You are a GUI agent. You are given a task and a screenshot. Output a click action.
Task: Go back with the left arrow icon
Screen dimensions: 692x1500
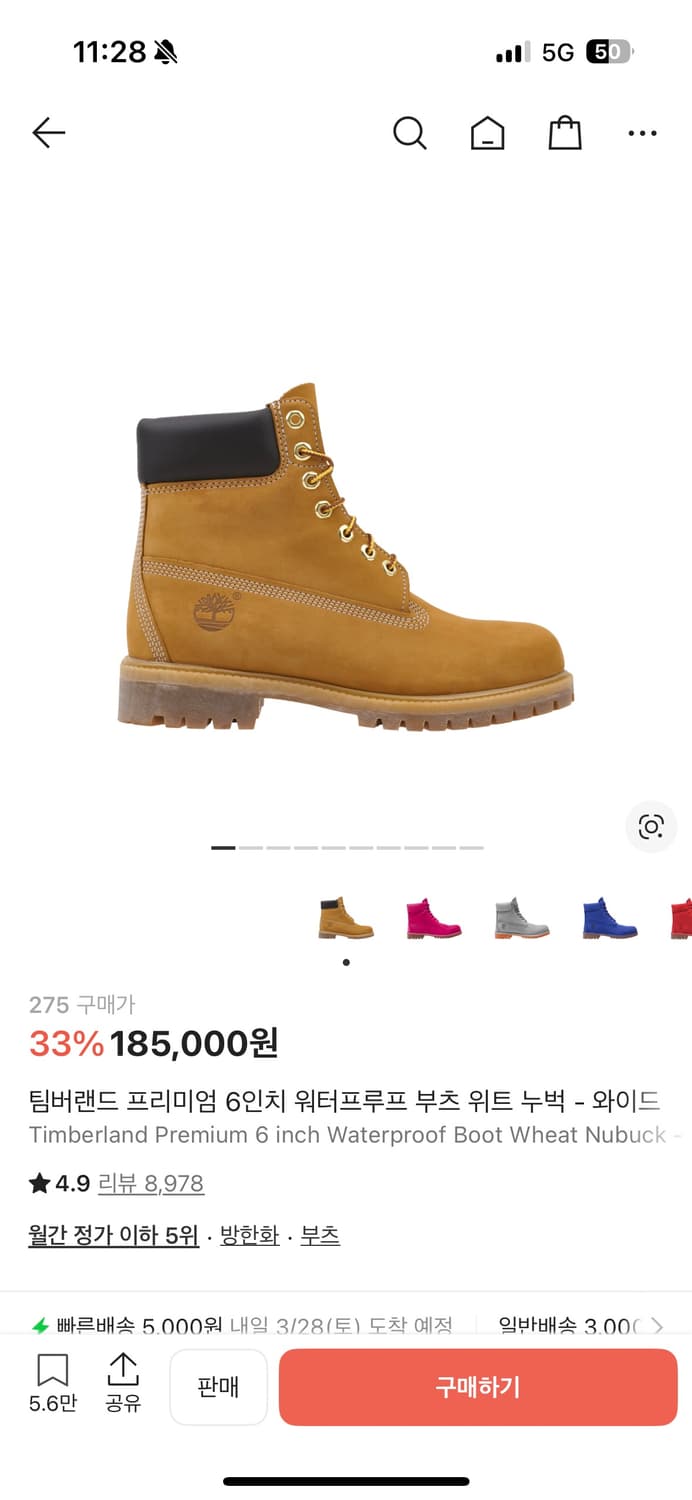(x=48, y=133)
